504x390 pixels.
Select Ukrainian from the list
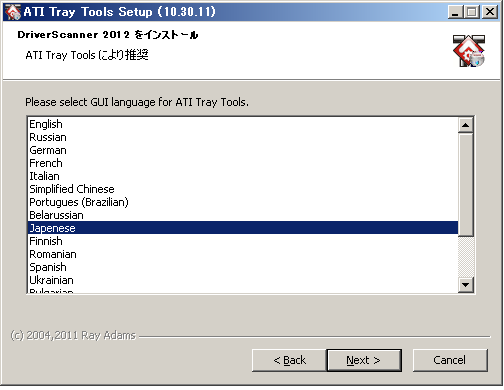coord(243,280)
